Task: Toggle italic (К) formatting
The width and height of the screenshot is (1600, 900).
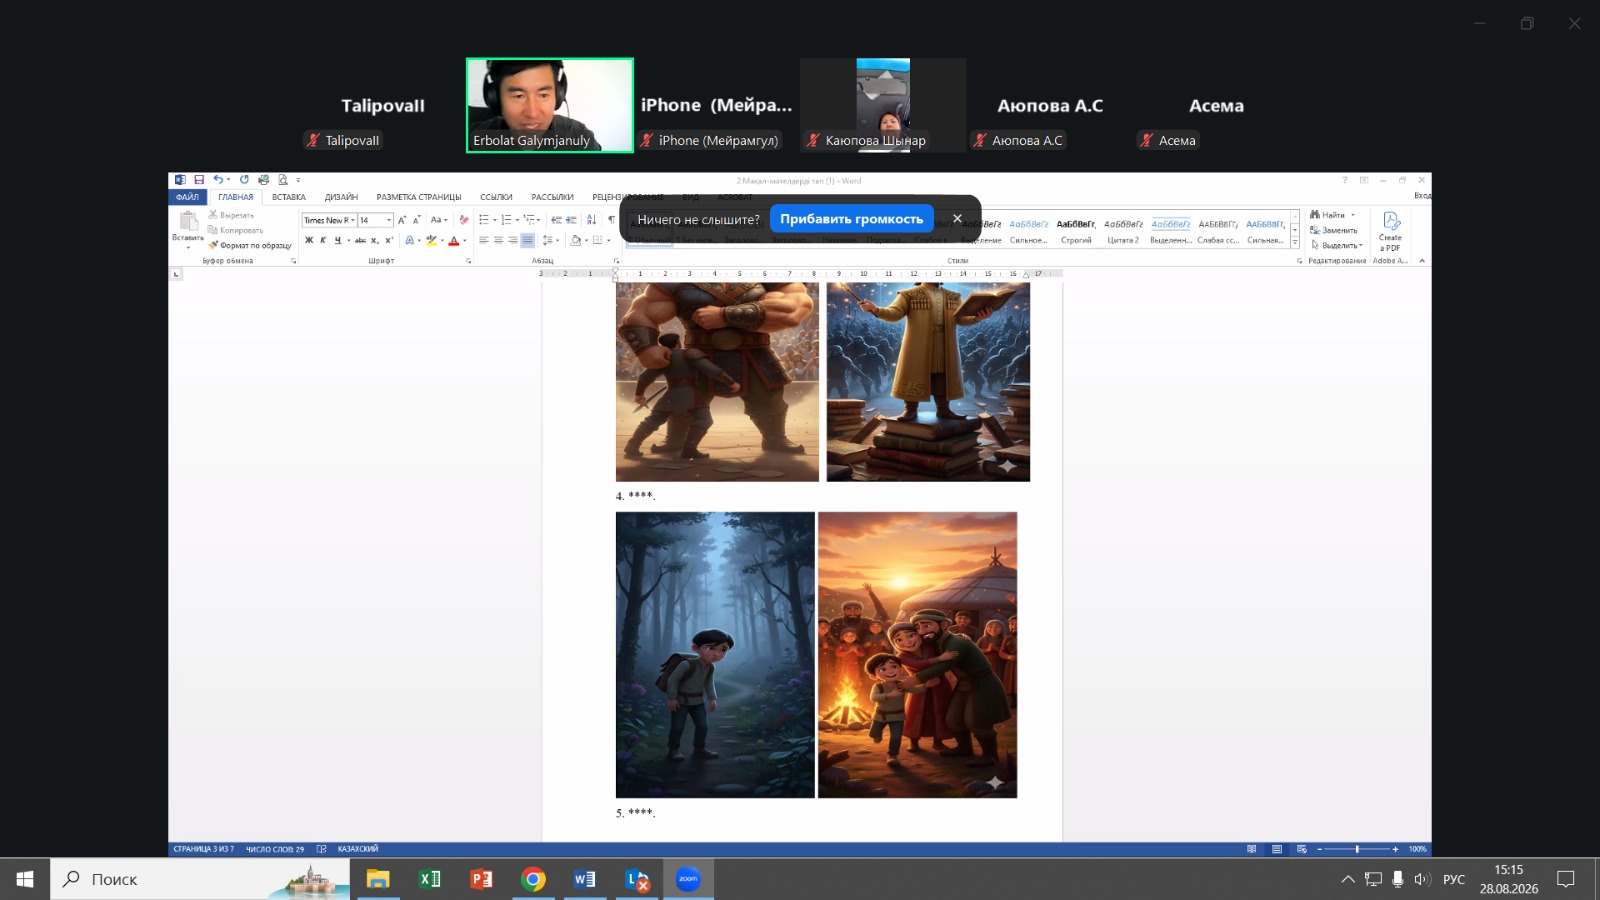Action: (x=323, y=240)
